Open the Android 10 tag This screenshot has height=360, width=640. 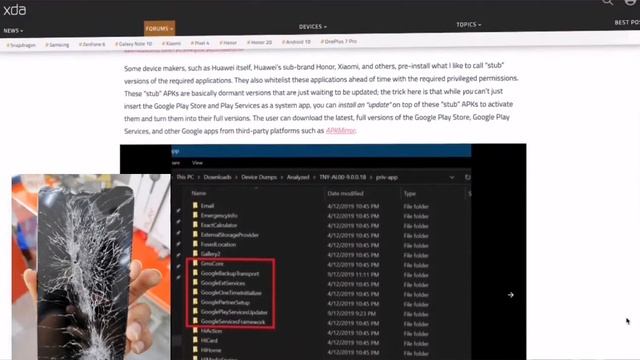click(x=296, y=42)
